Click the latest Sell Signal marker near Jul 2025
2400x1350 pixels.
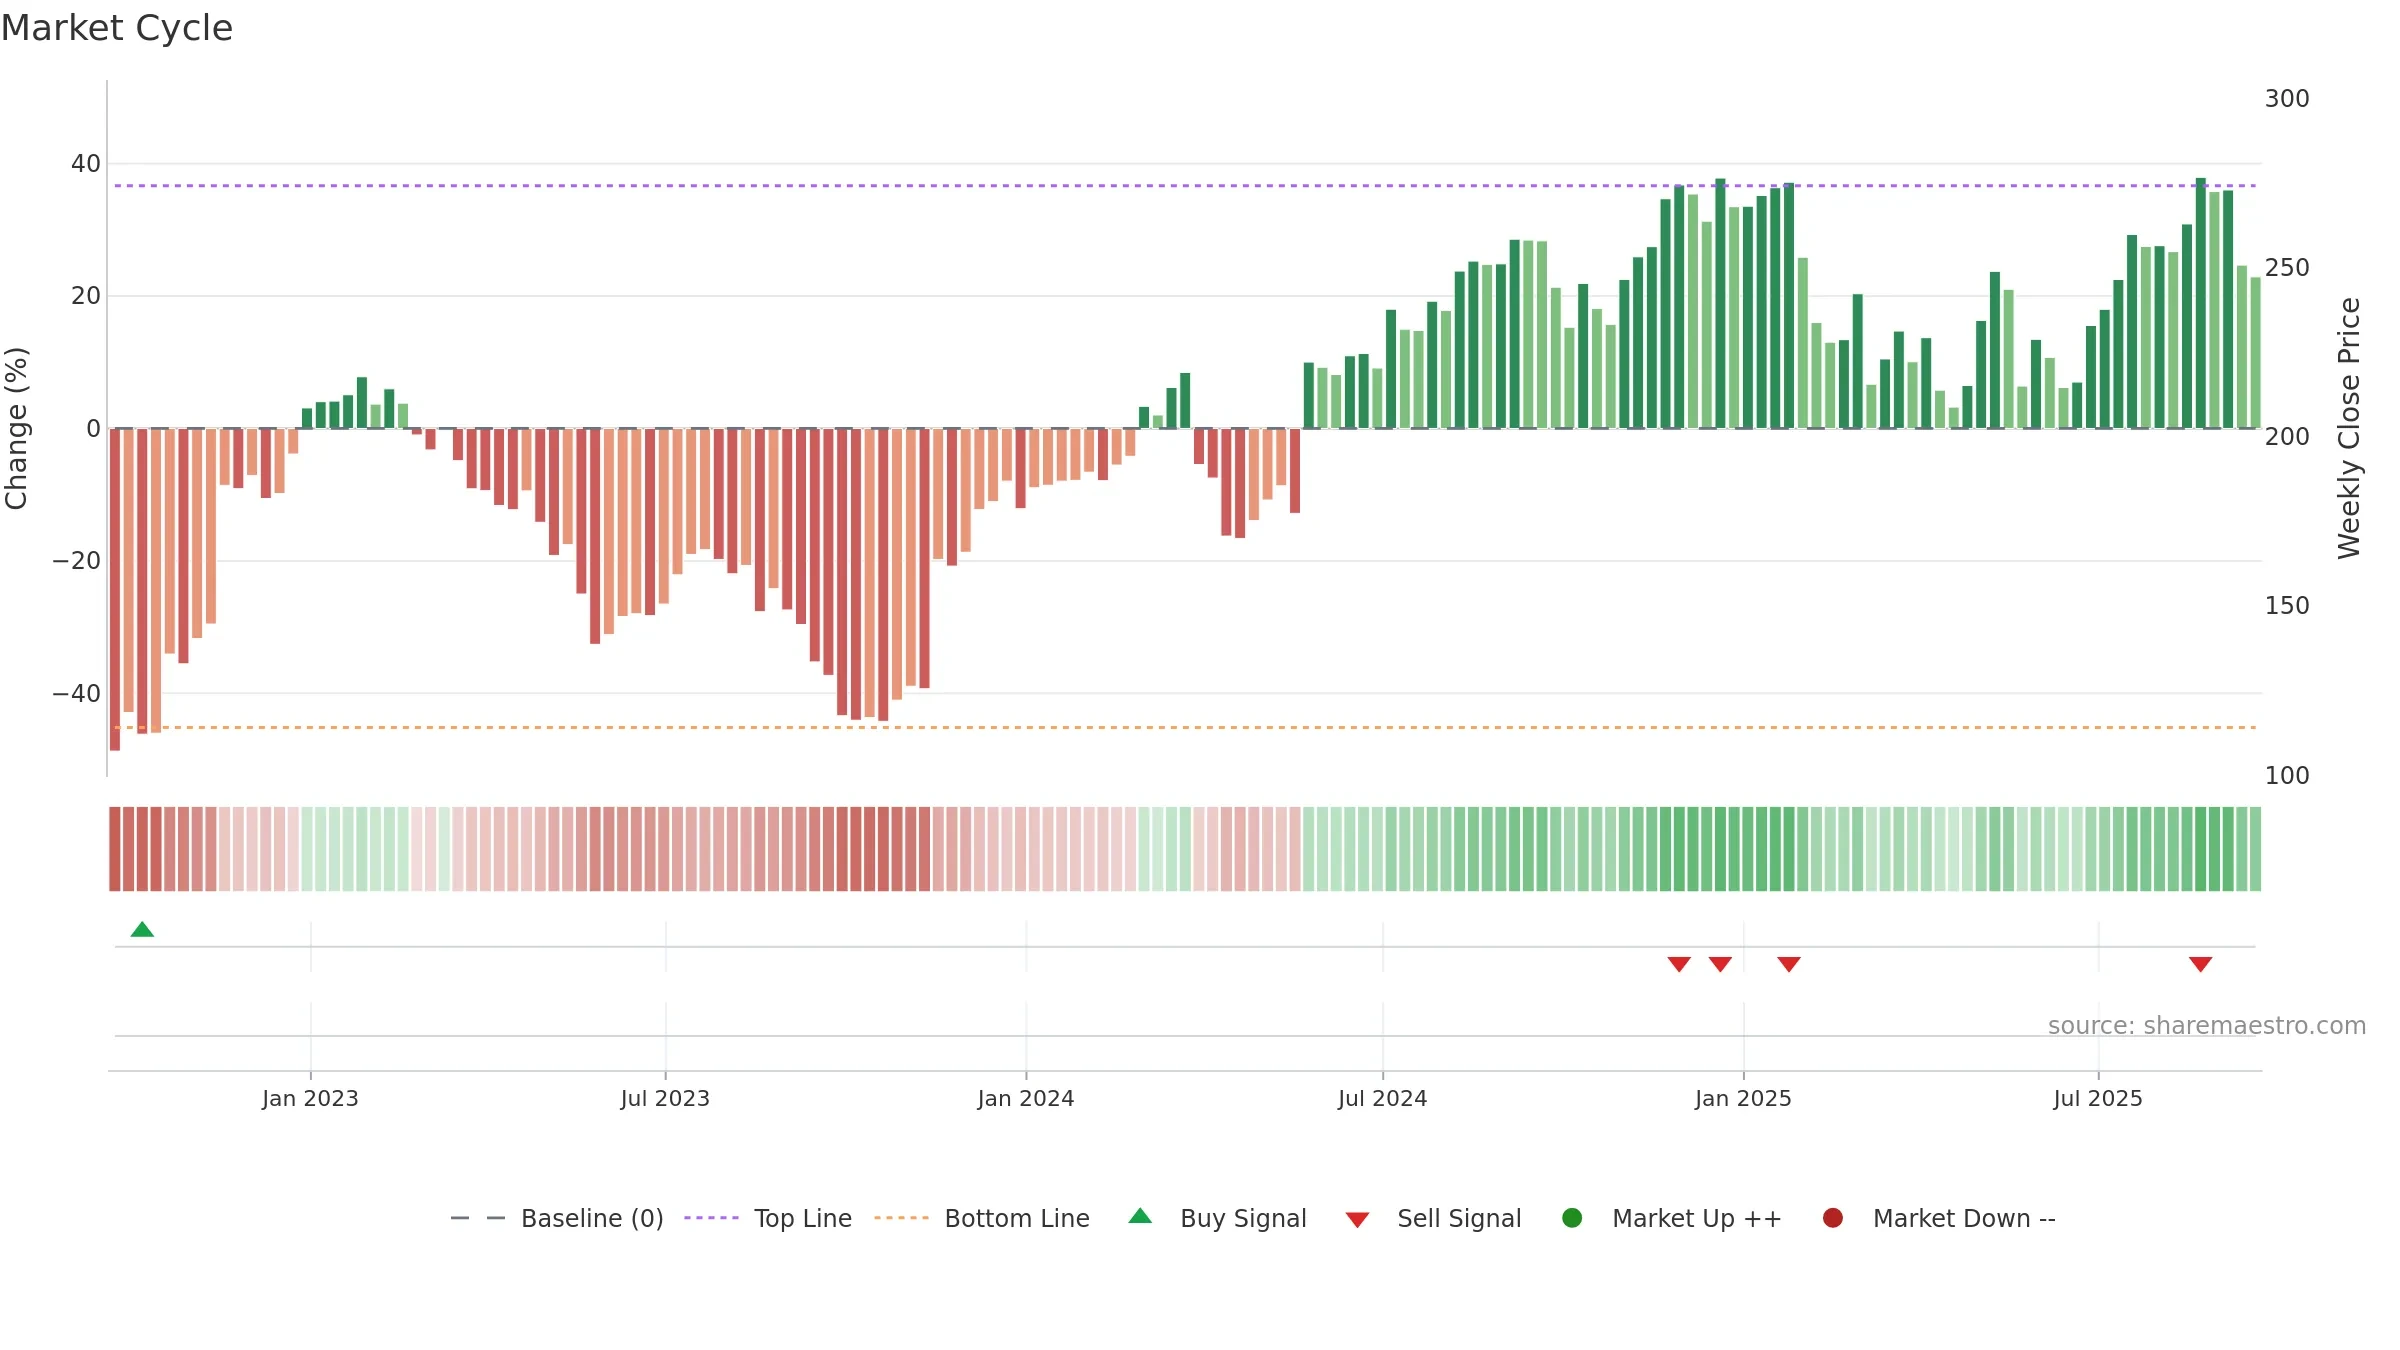pyautogui.click(x=2200, y=964)
